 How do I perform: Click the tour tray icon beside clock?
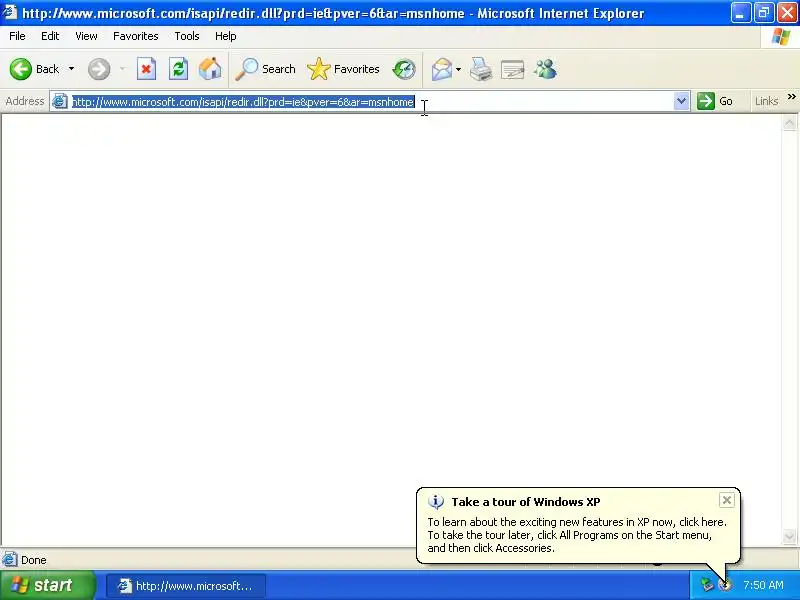click(724, 585)
